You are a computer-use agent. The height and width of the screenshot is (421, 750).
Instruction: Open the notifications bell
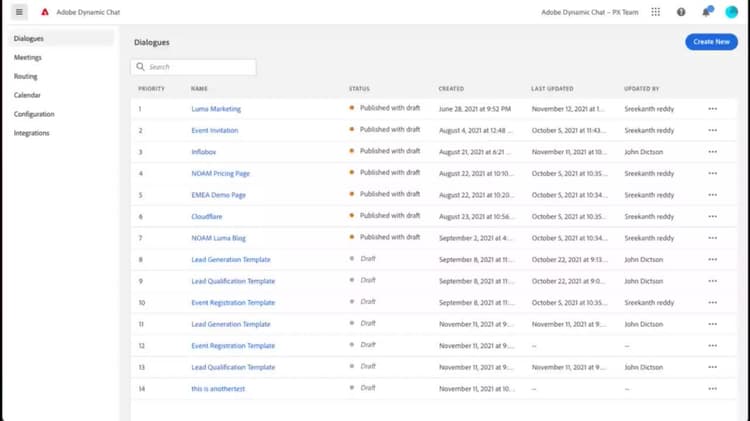pyautogui.click(x=707, y=12)
